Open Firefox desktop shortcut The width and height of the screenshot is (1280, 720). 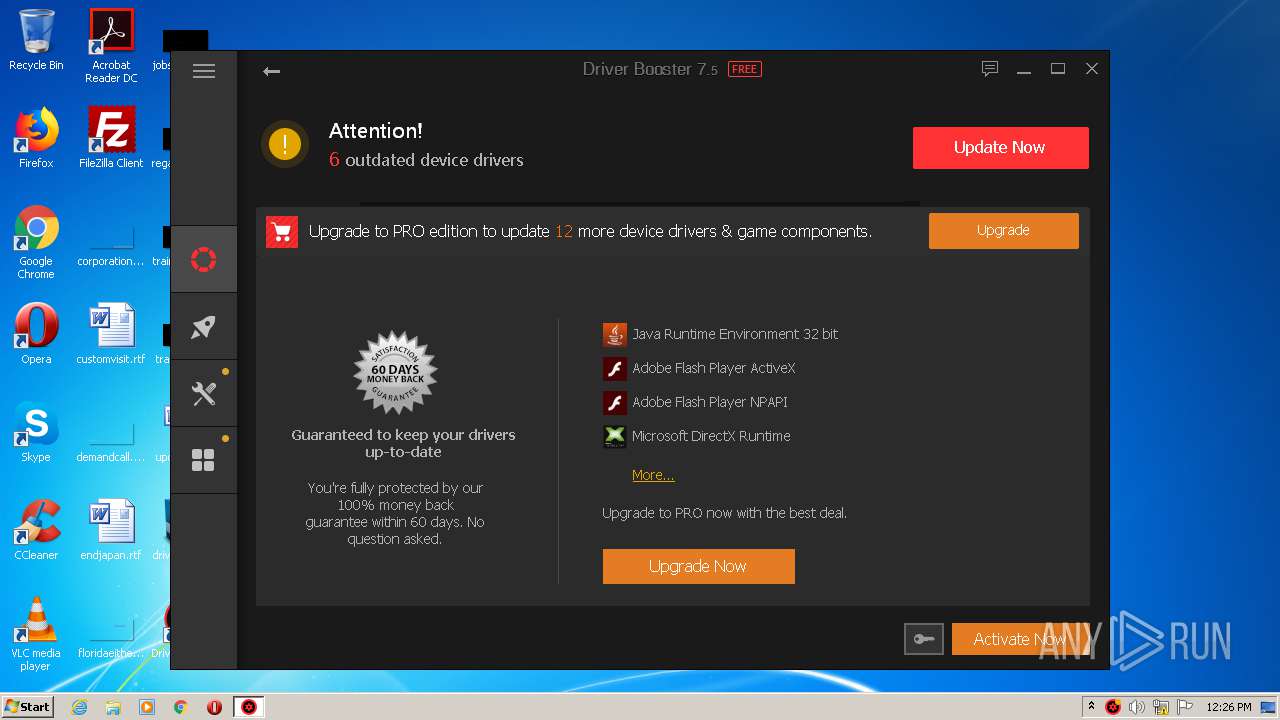(36, 138)
